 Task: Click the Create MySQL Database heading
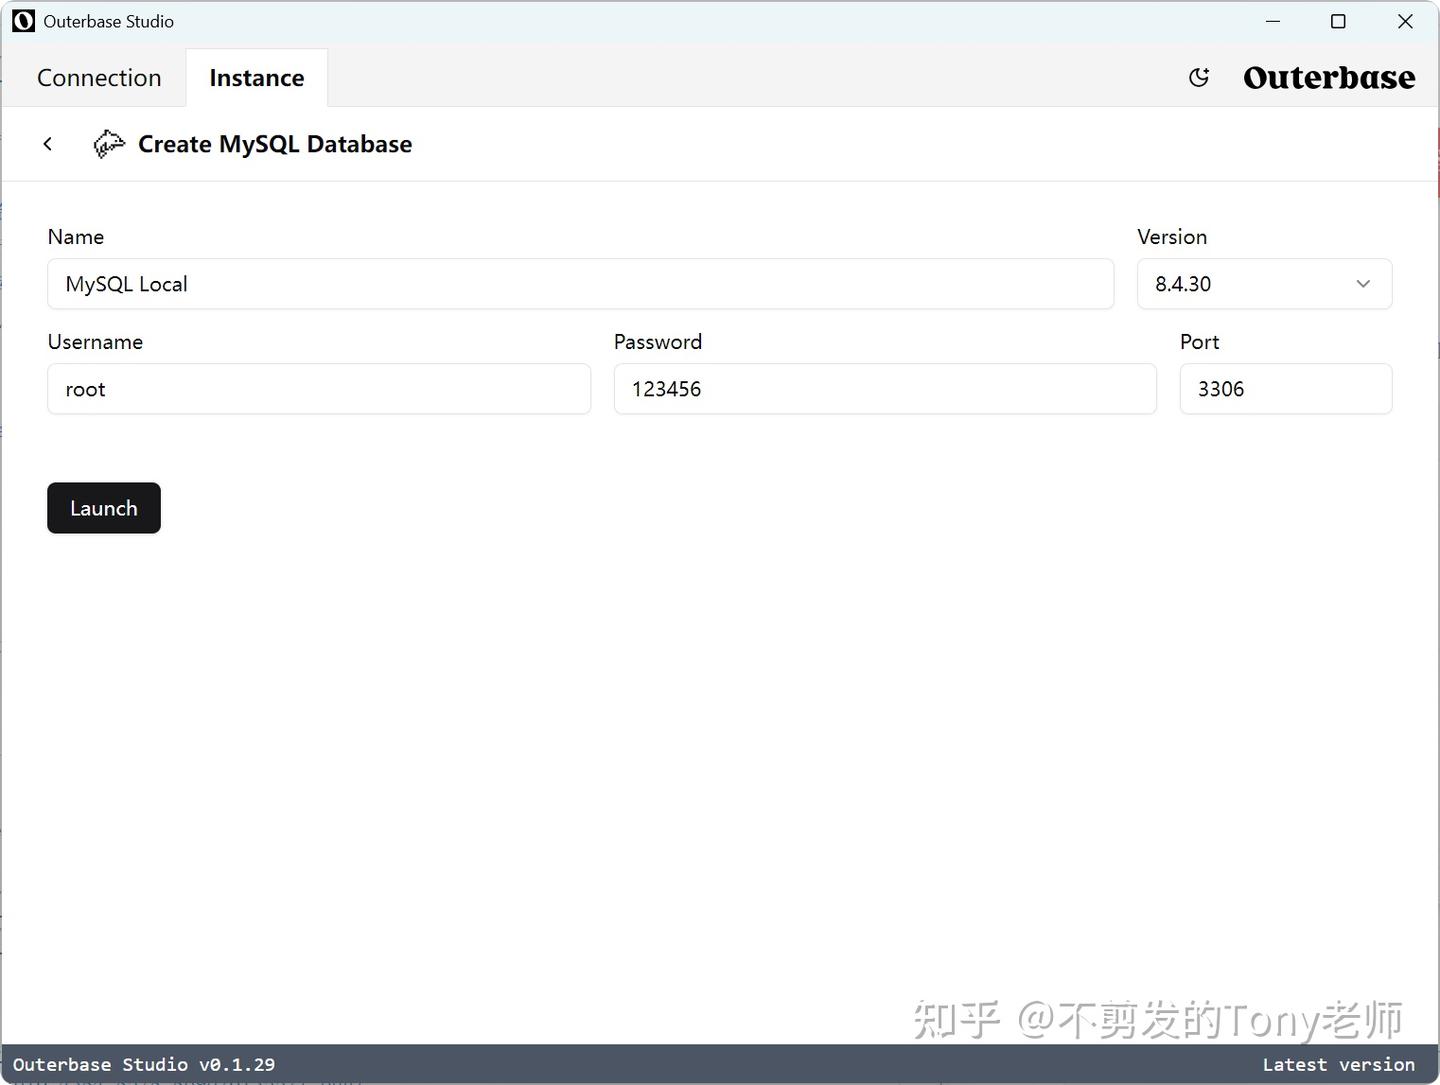(x=275, y=144)
